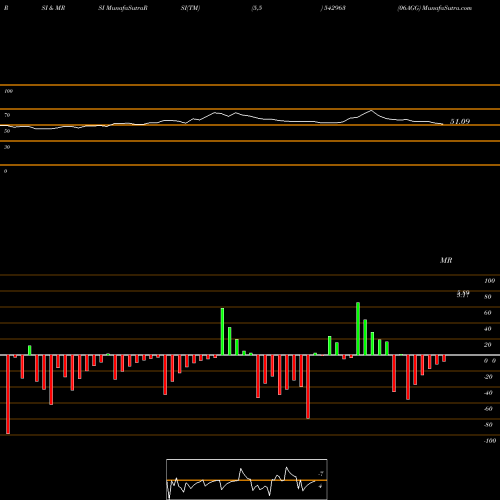Click the 342963 text in the header
This screenshot has height=500, width=500.
(x=334, y=8)
